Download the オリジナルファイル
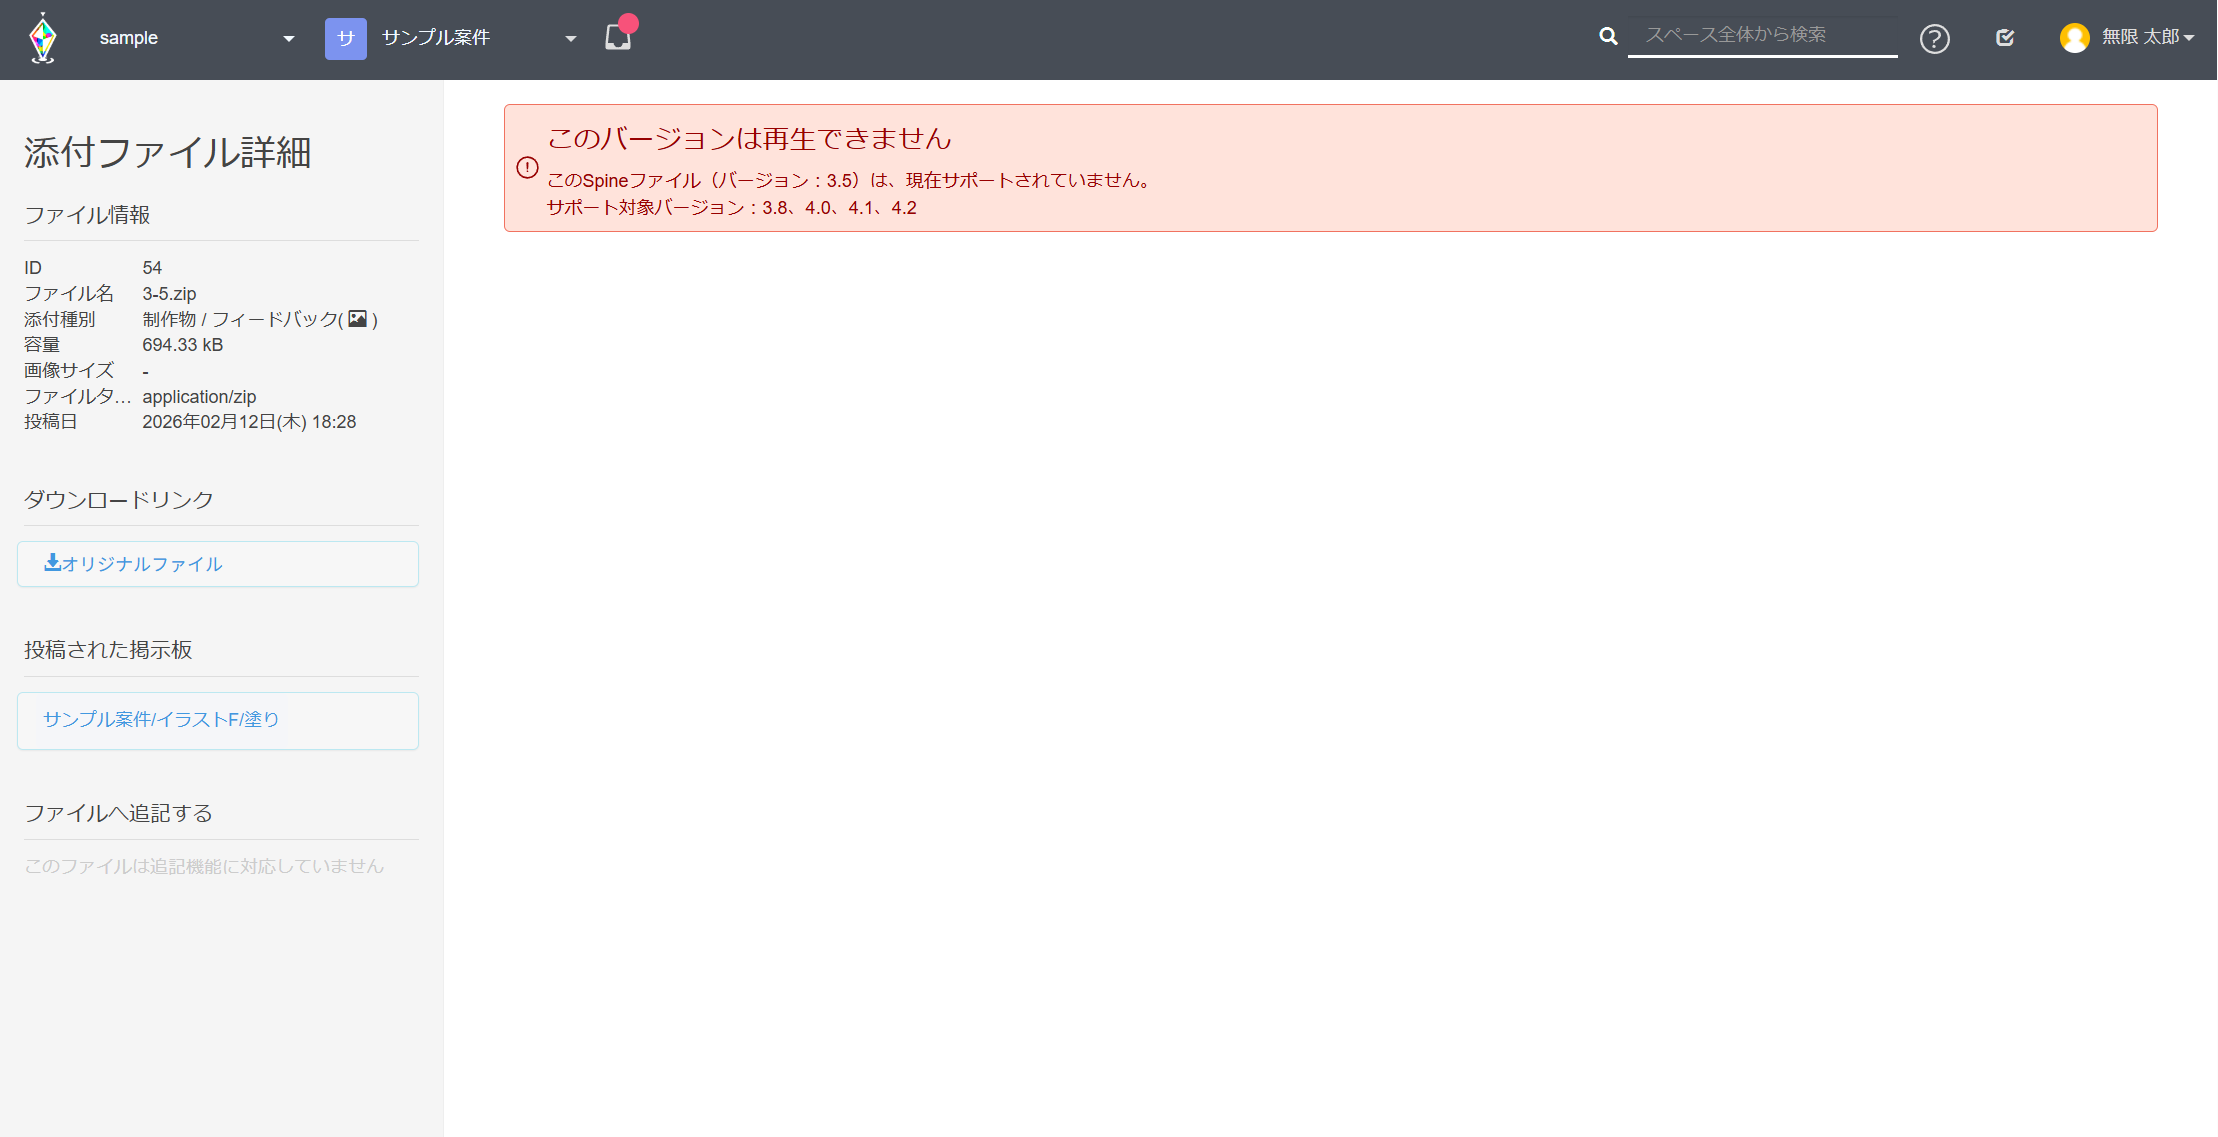 (142, 564)
